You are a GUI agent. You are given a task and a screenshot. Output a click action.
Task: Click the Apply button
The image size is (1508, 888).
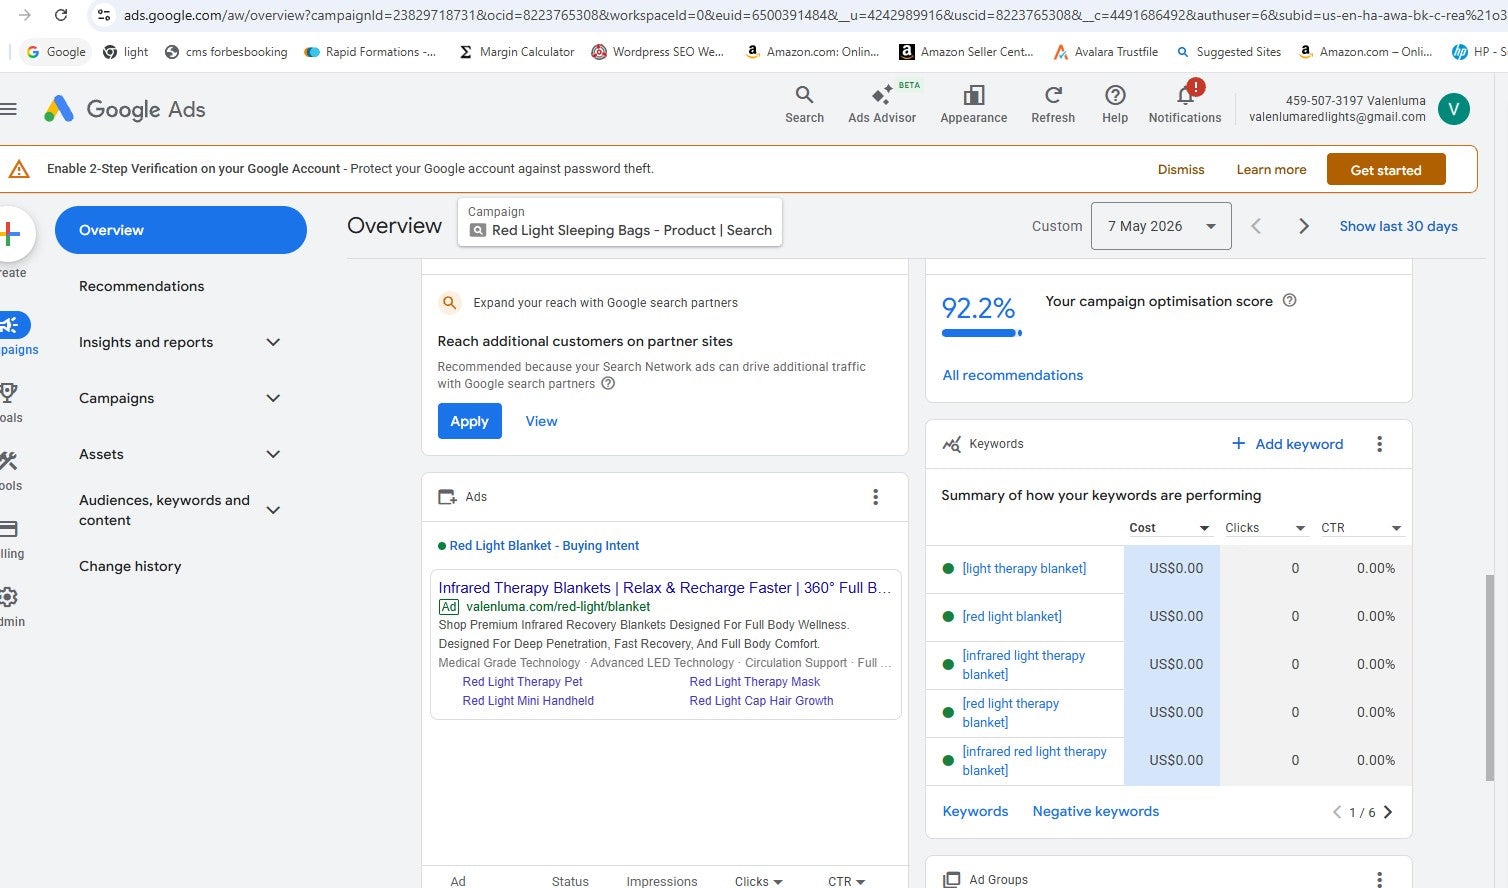[469, 421]
